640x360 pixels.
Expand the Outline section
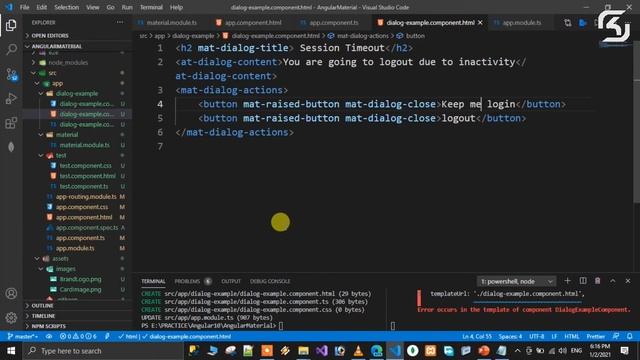[42, 305]
